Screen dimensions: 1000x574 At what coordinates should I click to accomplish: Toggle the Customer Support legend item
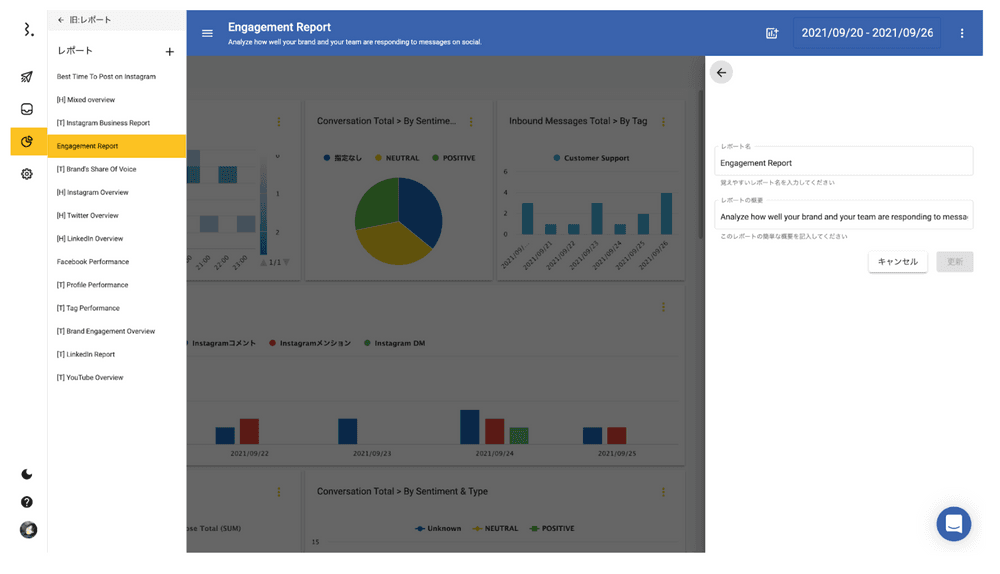click(x=590, y=158)
